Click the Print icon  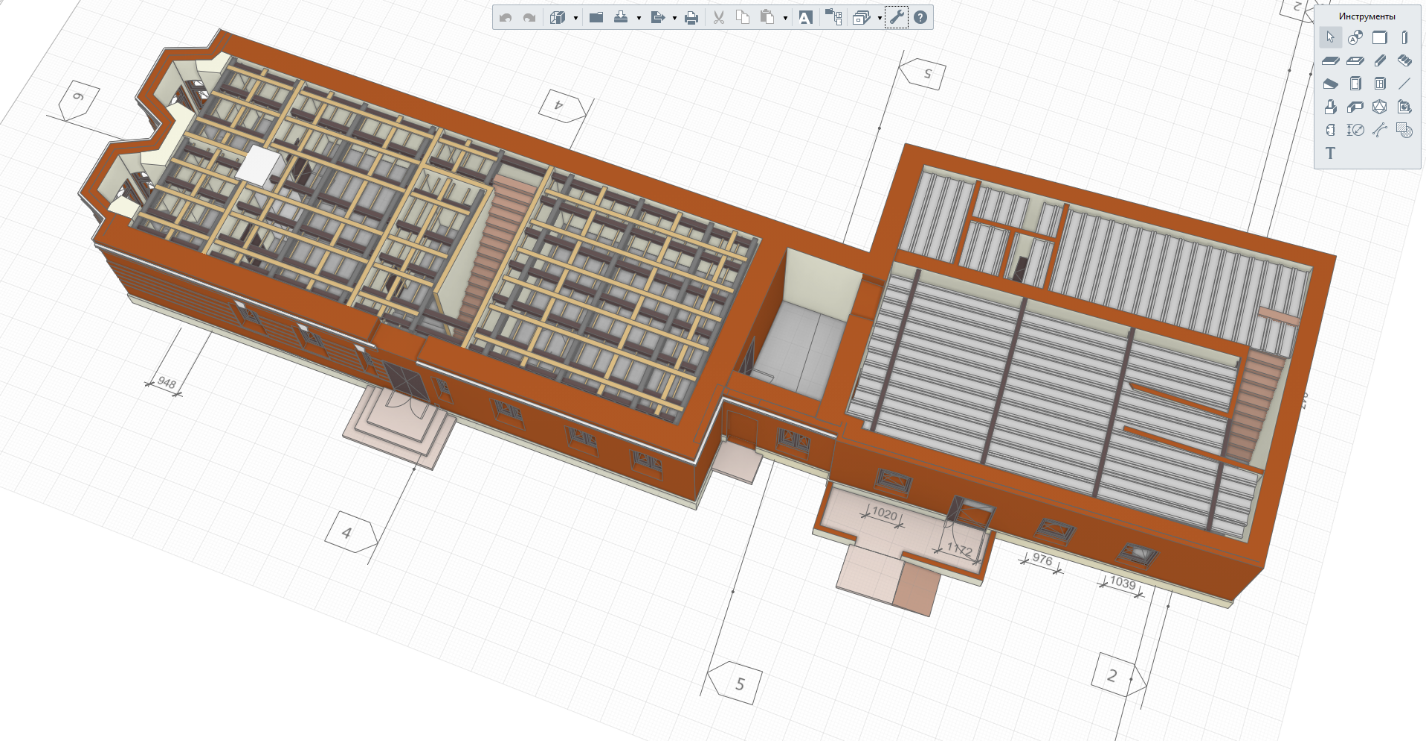tap(691, 17)
